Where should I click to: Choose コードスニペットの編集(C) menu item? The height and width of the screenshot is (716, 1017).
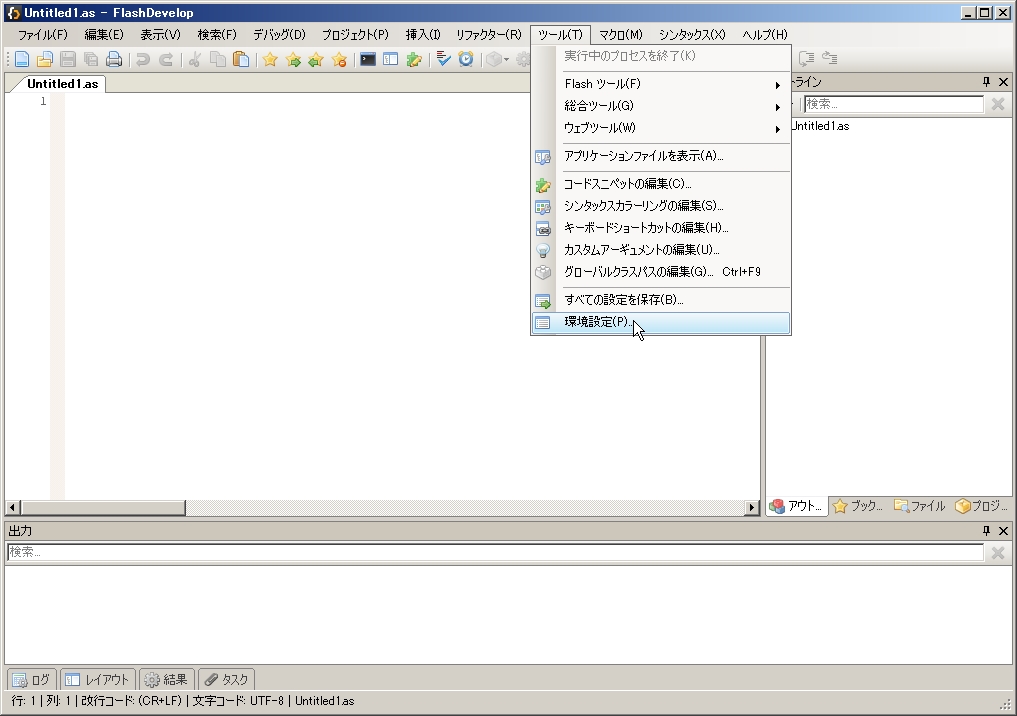661,184
